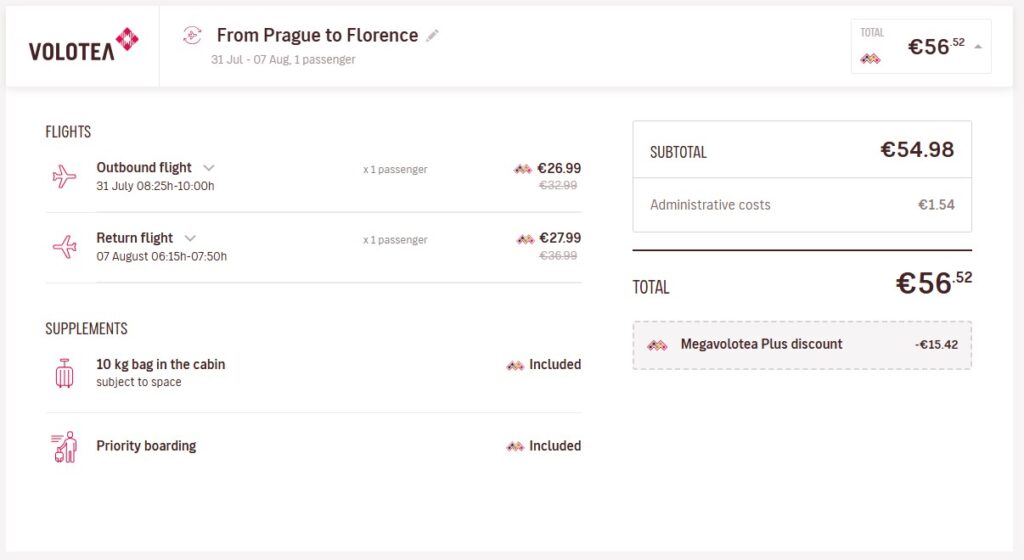Click the Megavolotea Plus discount banner
The width and height of the screenshot is (1024, 560).
801,345
